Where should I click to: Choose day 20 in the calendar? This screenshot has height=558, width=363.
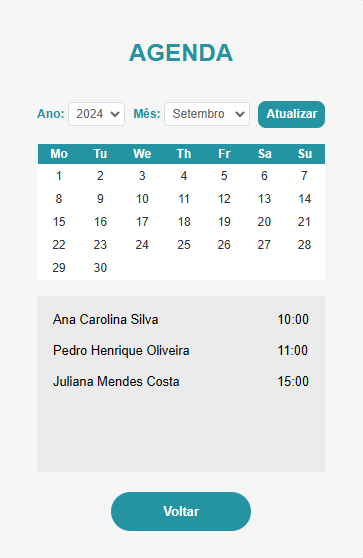pyautogui.click(x=264, y=222)
